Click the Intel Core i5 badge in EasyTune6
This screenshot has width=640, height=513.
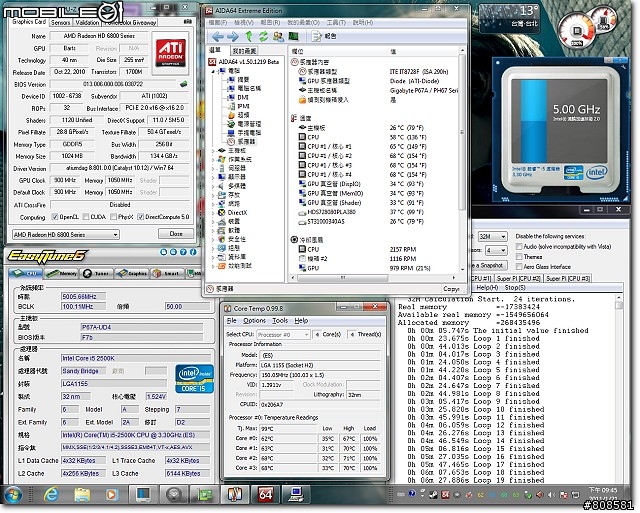(194, 379)
